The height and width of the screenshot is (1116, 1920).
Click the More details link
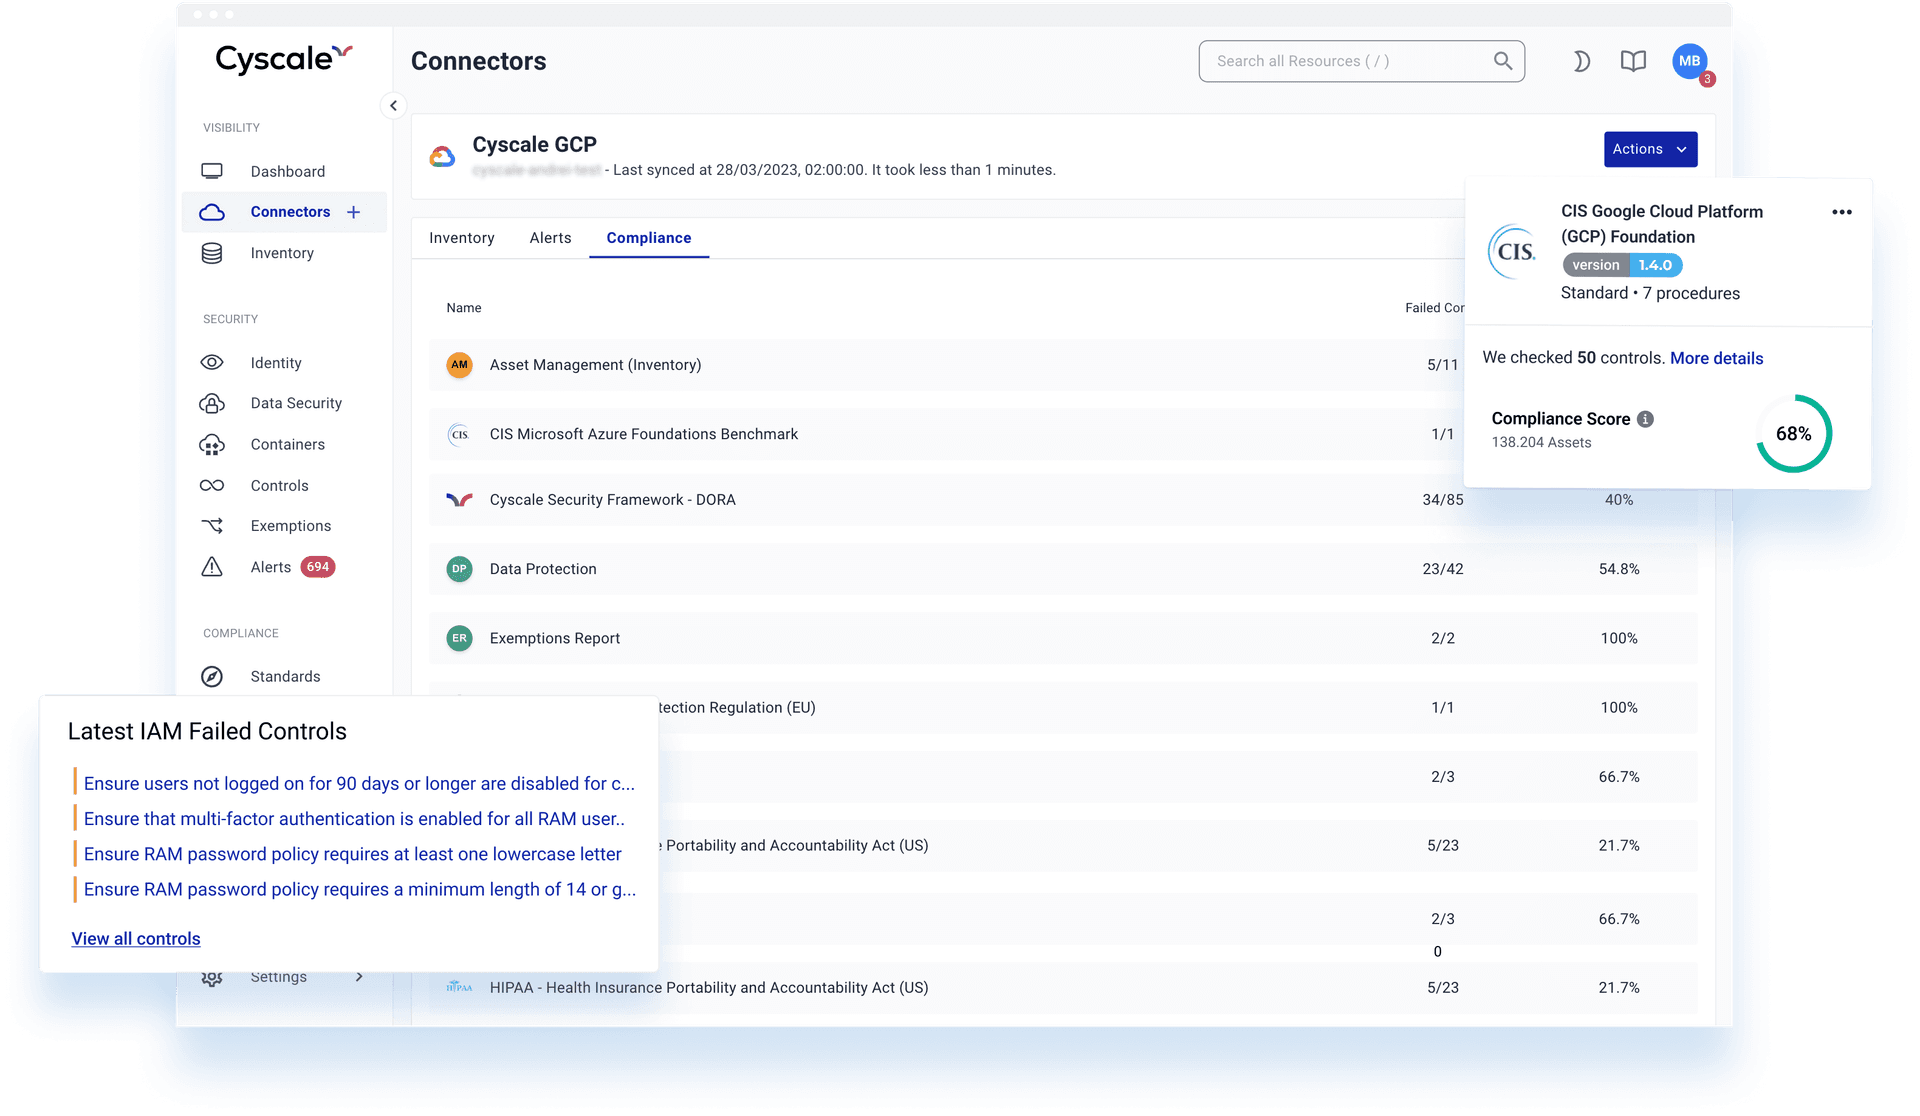click(1716, 358)
